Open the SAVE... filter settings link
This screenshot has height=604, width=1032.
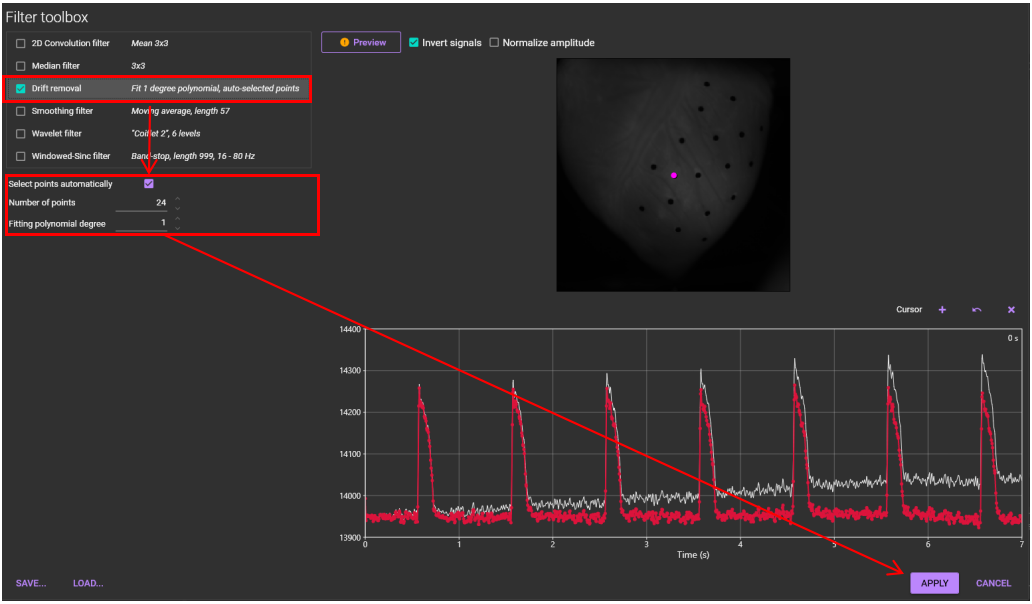tap(31, 583)
